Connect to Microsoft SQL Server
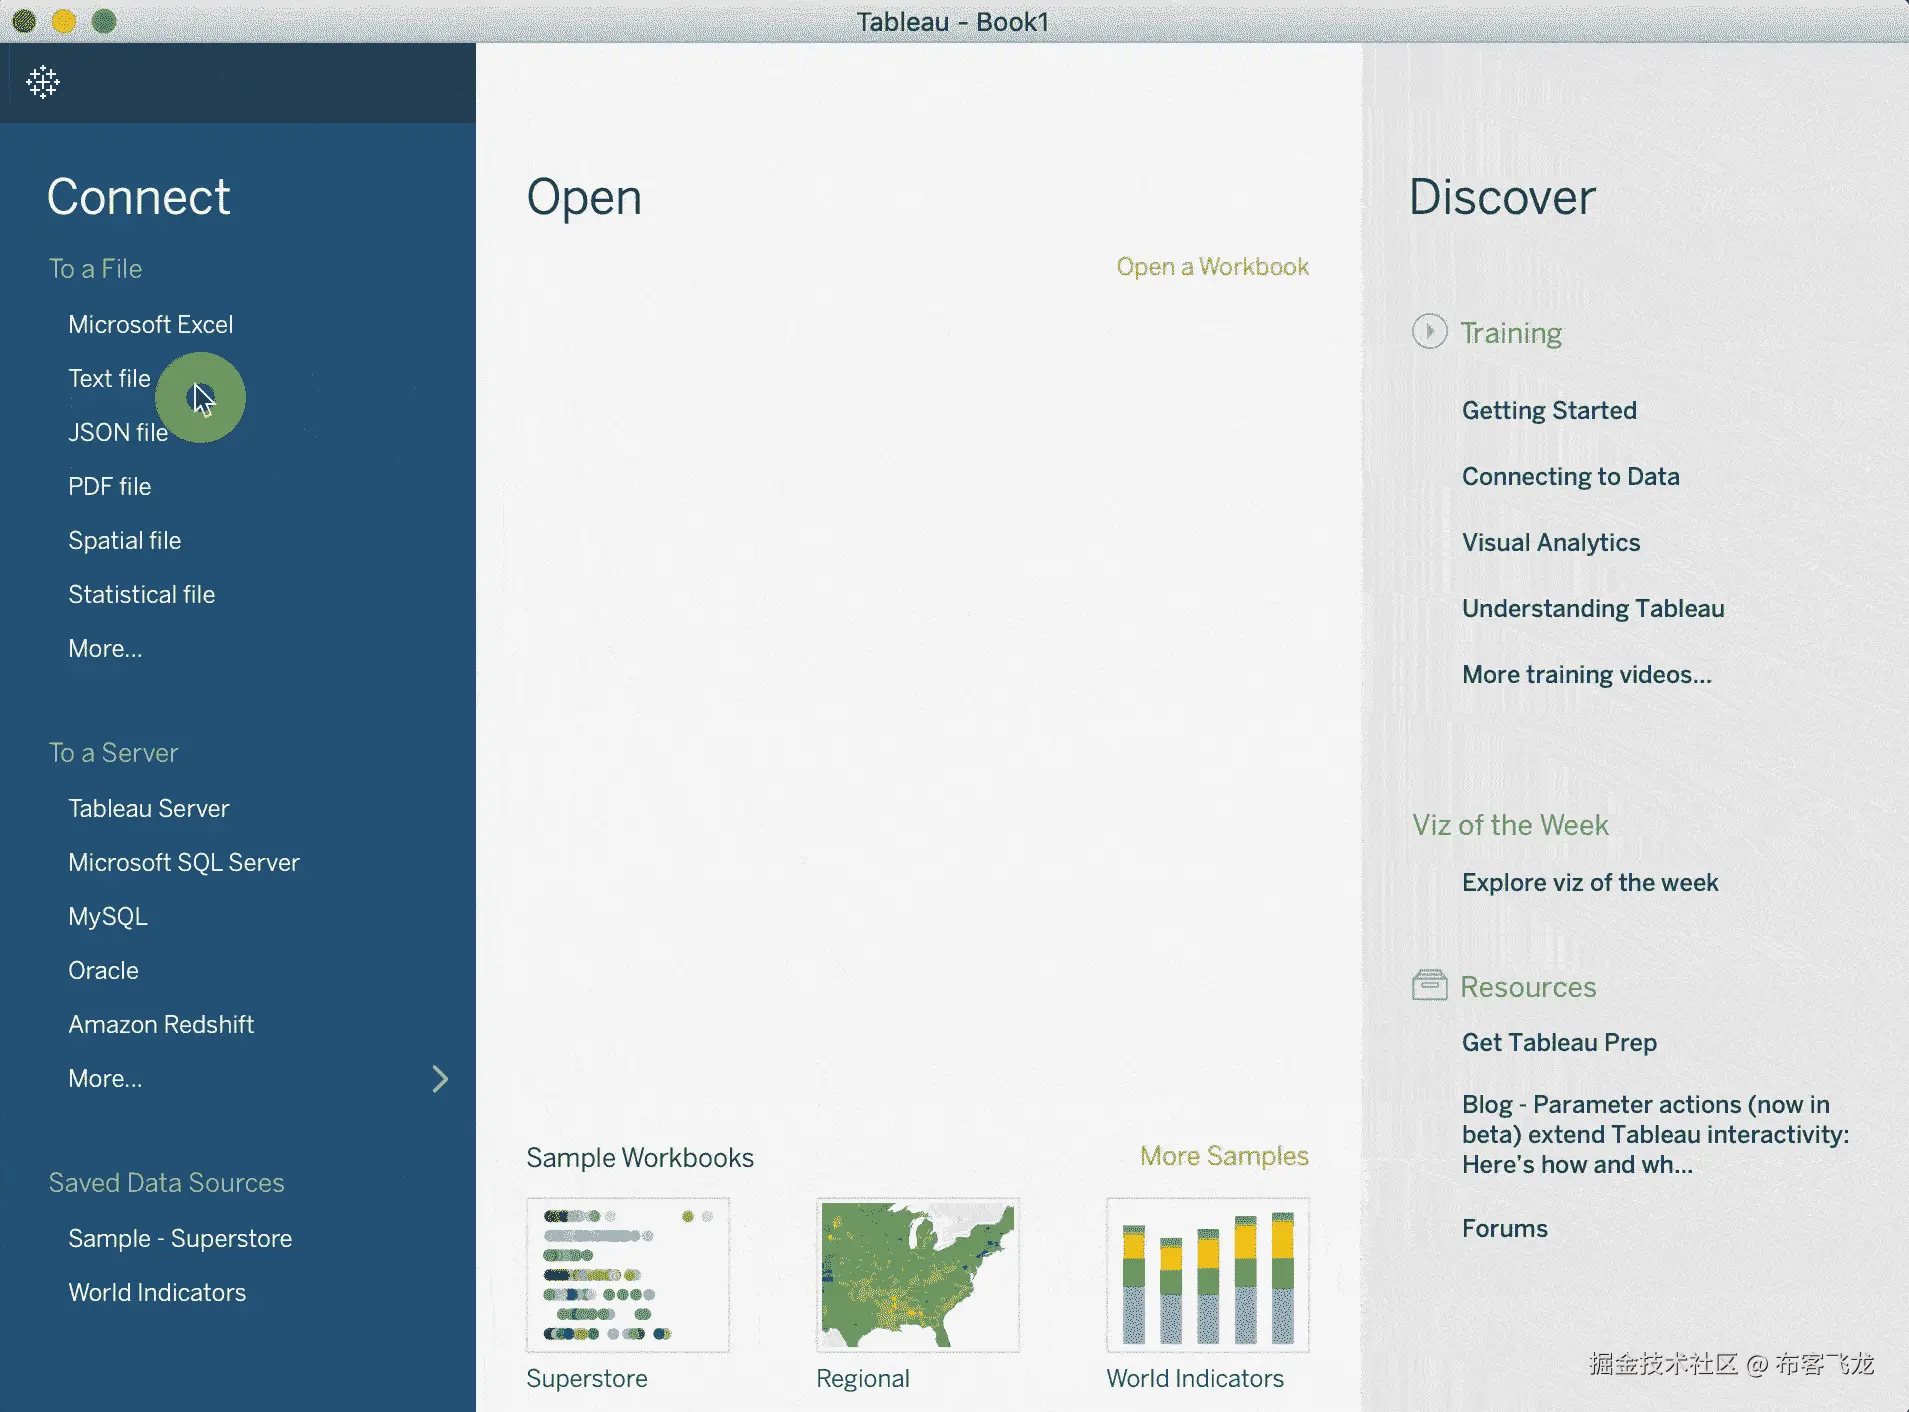Viewport: 1909px width, 1412px height. click(x=184, y=862)
